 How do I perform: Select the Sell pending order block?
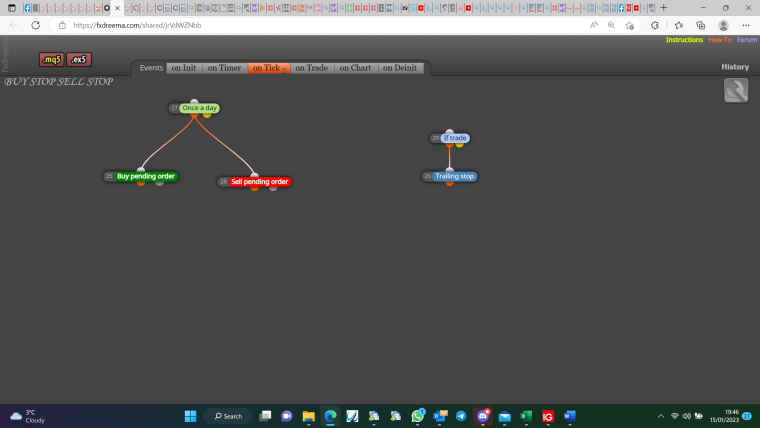pyautogui.click(x=259, y=182)
